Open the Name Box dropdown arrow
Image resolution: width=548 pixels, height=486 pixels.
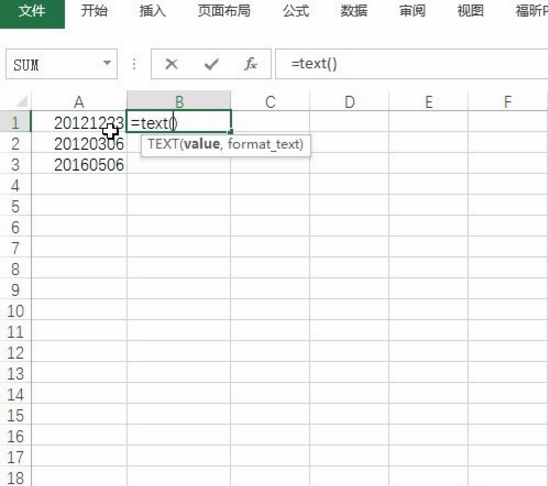[107, 63]
